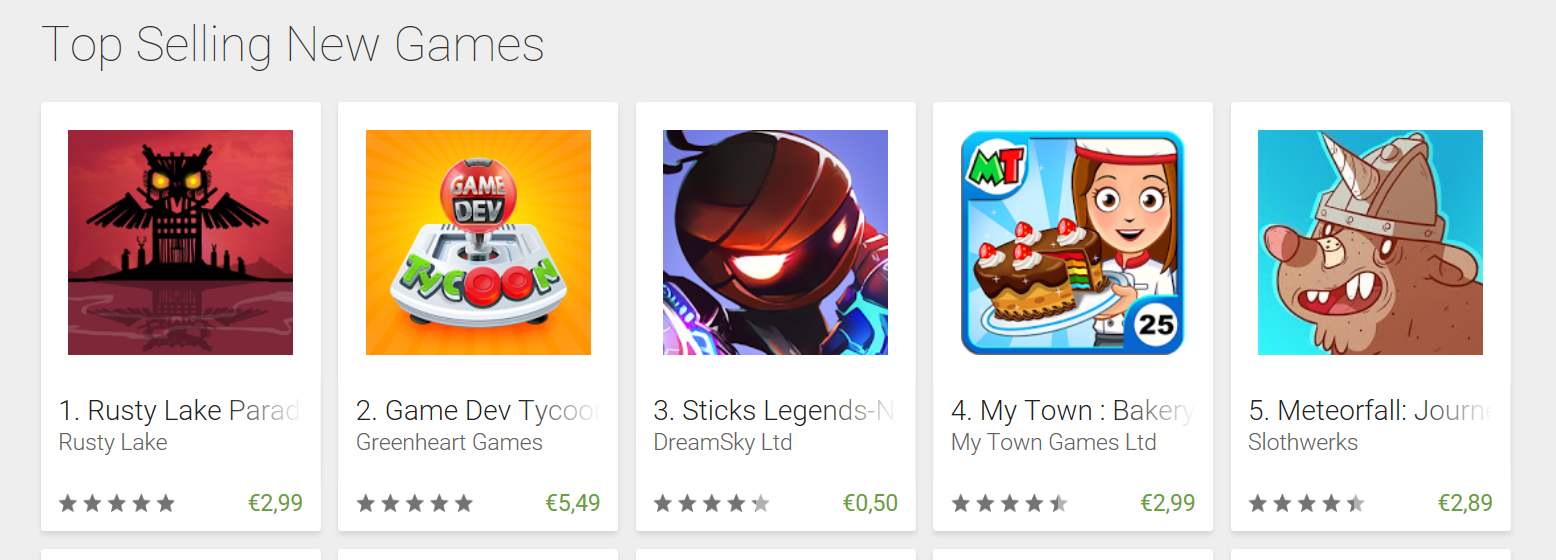Click the Game Dev Tycoon title
1556x560 pixels.
[478, 411]
